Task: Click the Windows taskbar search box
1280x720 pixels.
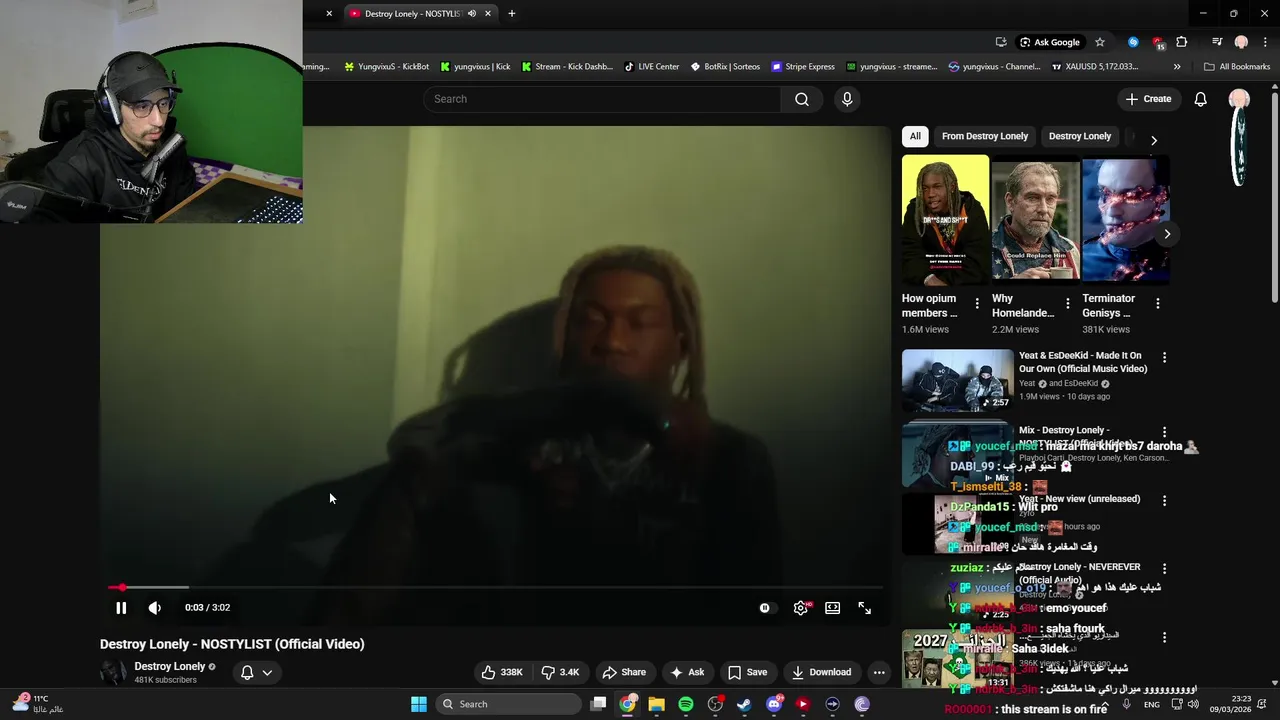Action: pos(510,704)
